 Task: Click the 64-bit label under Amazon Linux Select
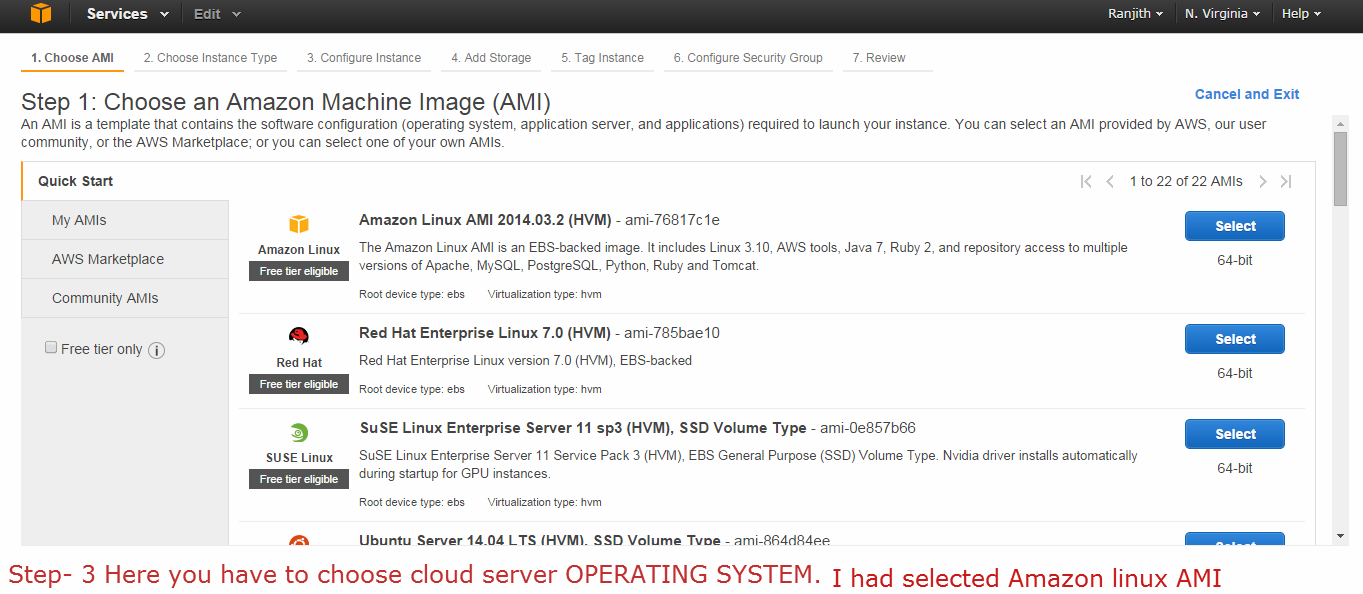click(x=1235, y=260)
